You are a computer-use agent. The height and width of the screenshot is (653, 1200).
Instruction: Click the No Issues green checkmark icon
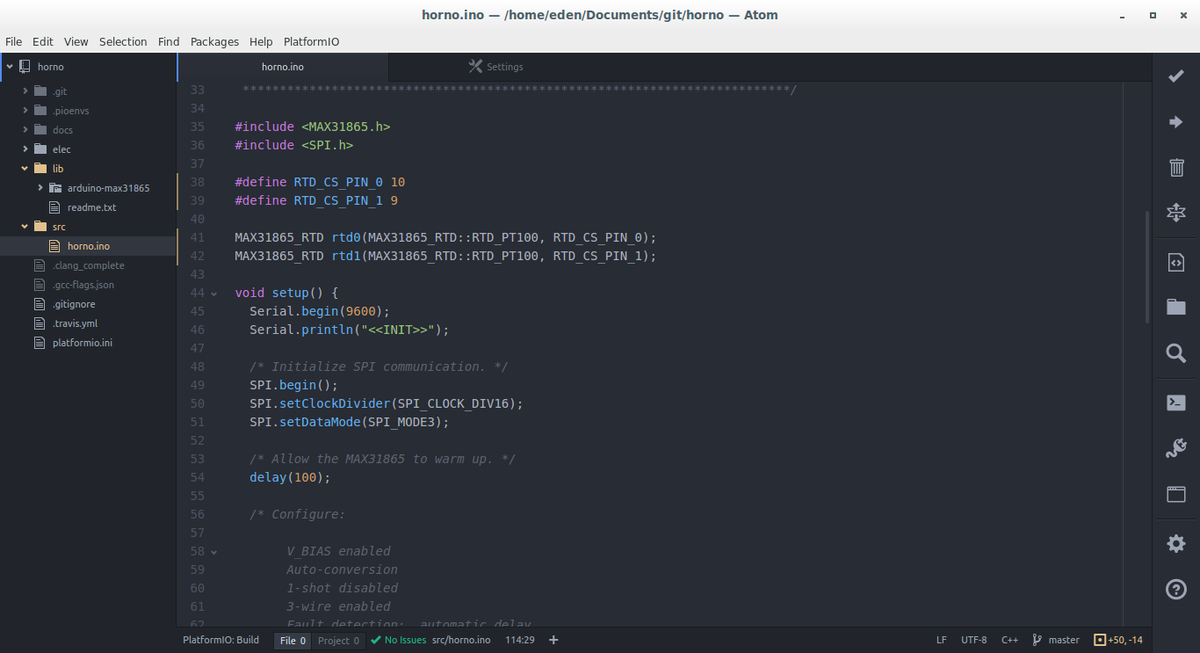coord(376,640)
